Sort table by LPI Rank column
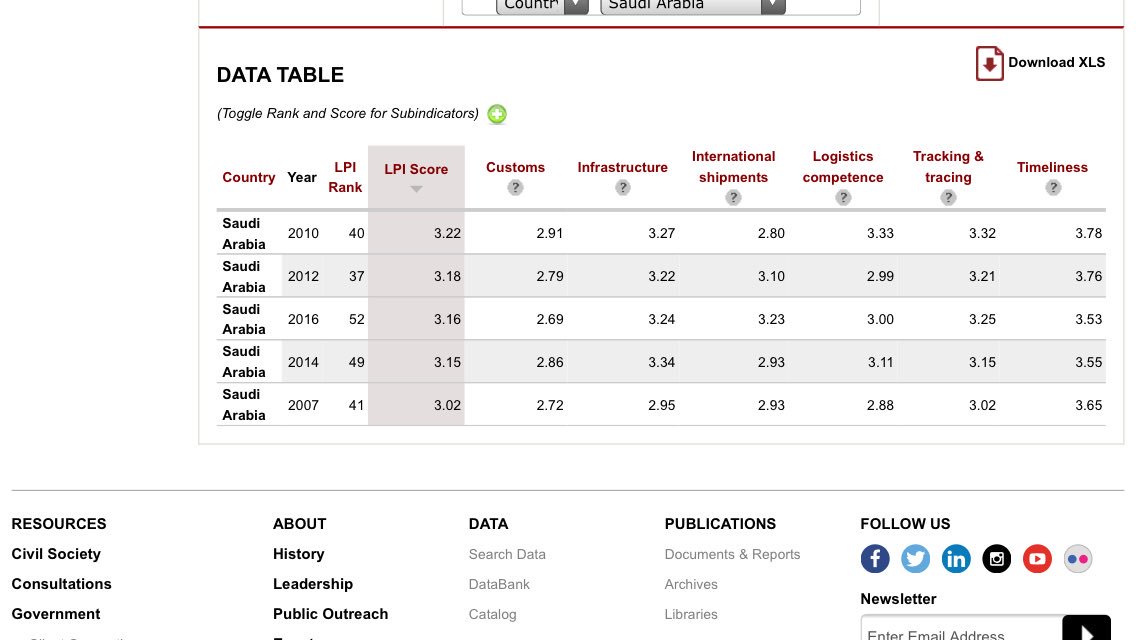Viewport: 1136px width, 640px height. pos(345,178)
